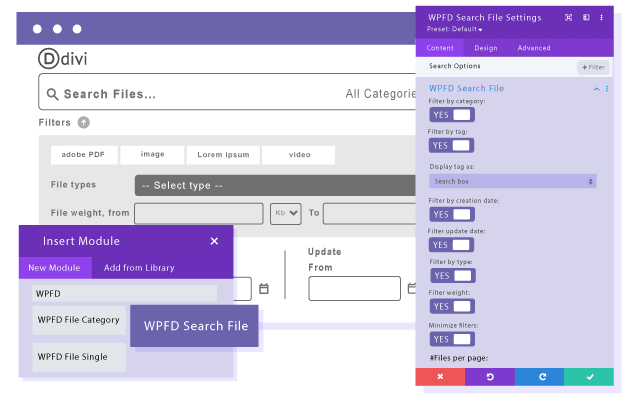Open the All Categories dropdown
The height and width of the screenshot is (397, 630).
pos(380,94)
